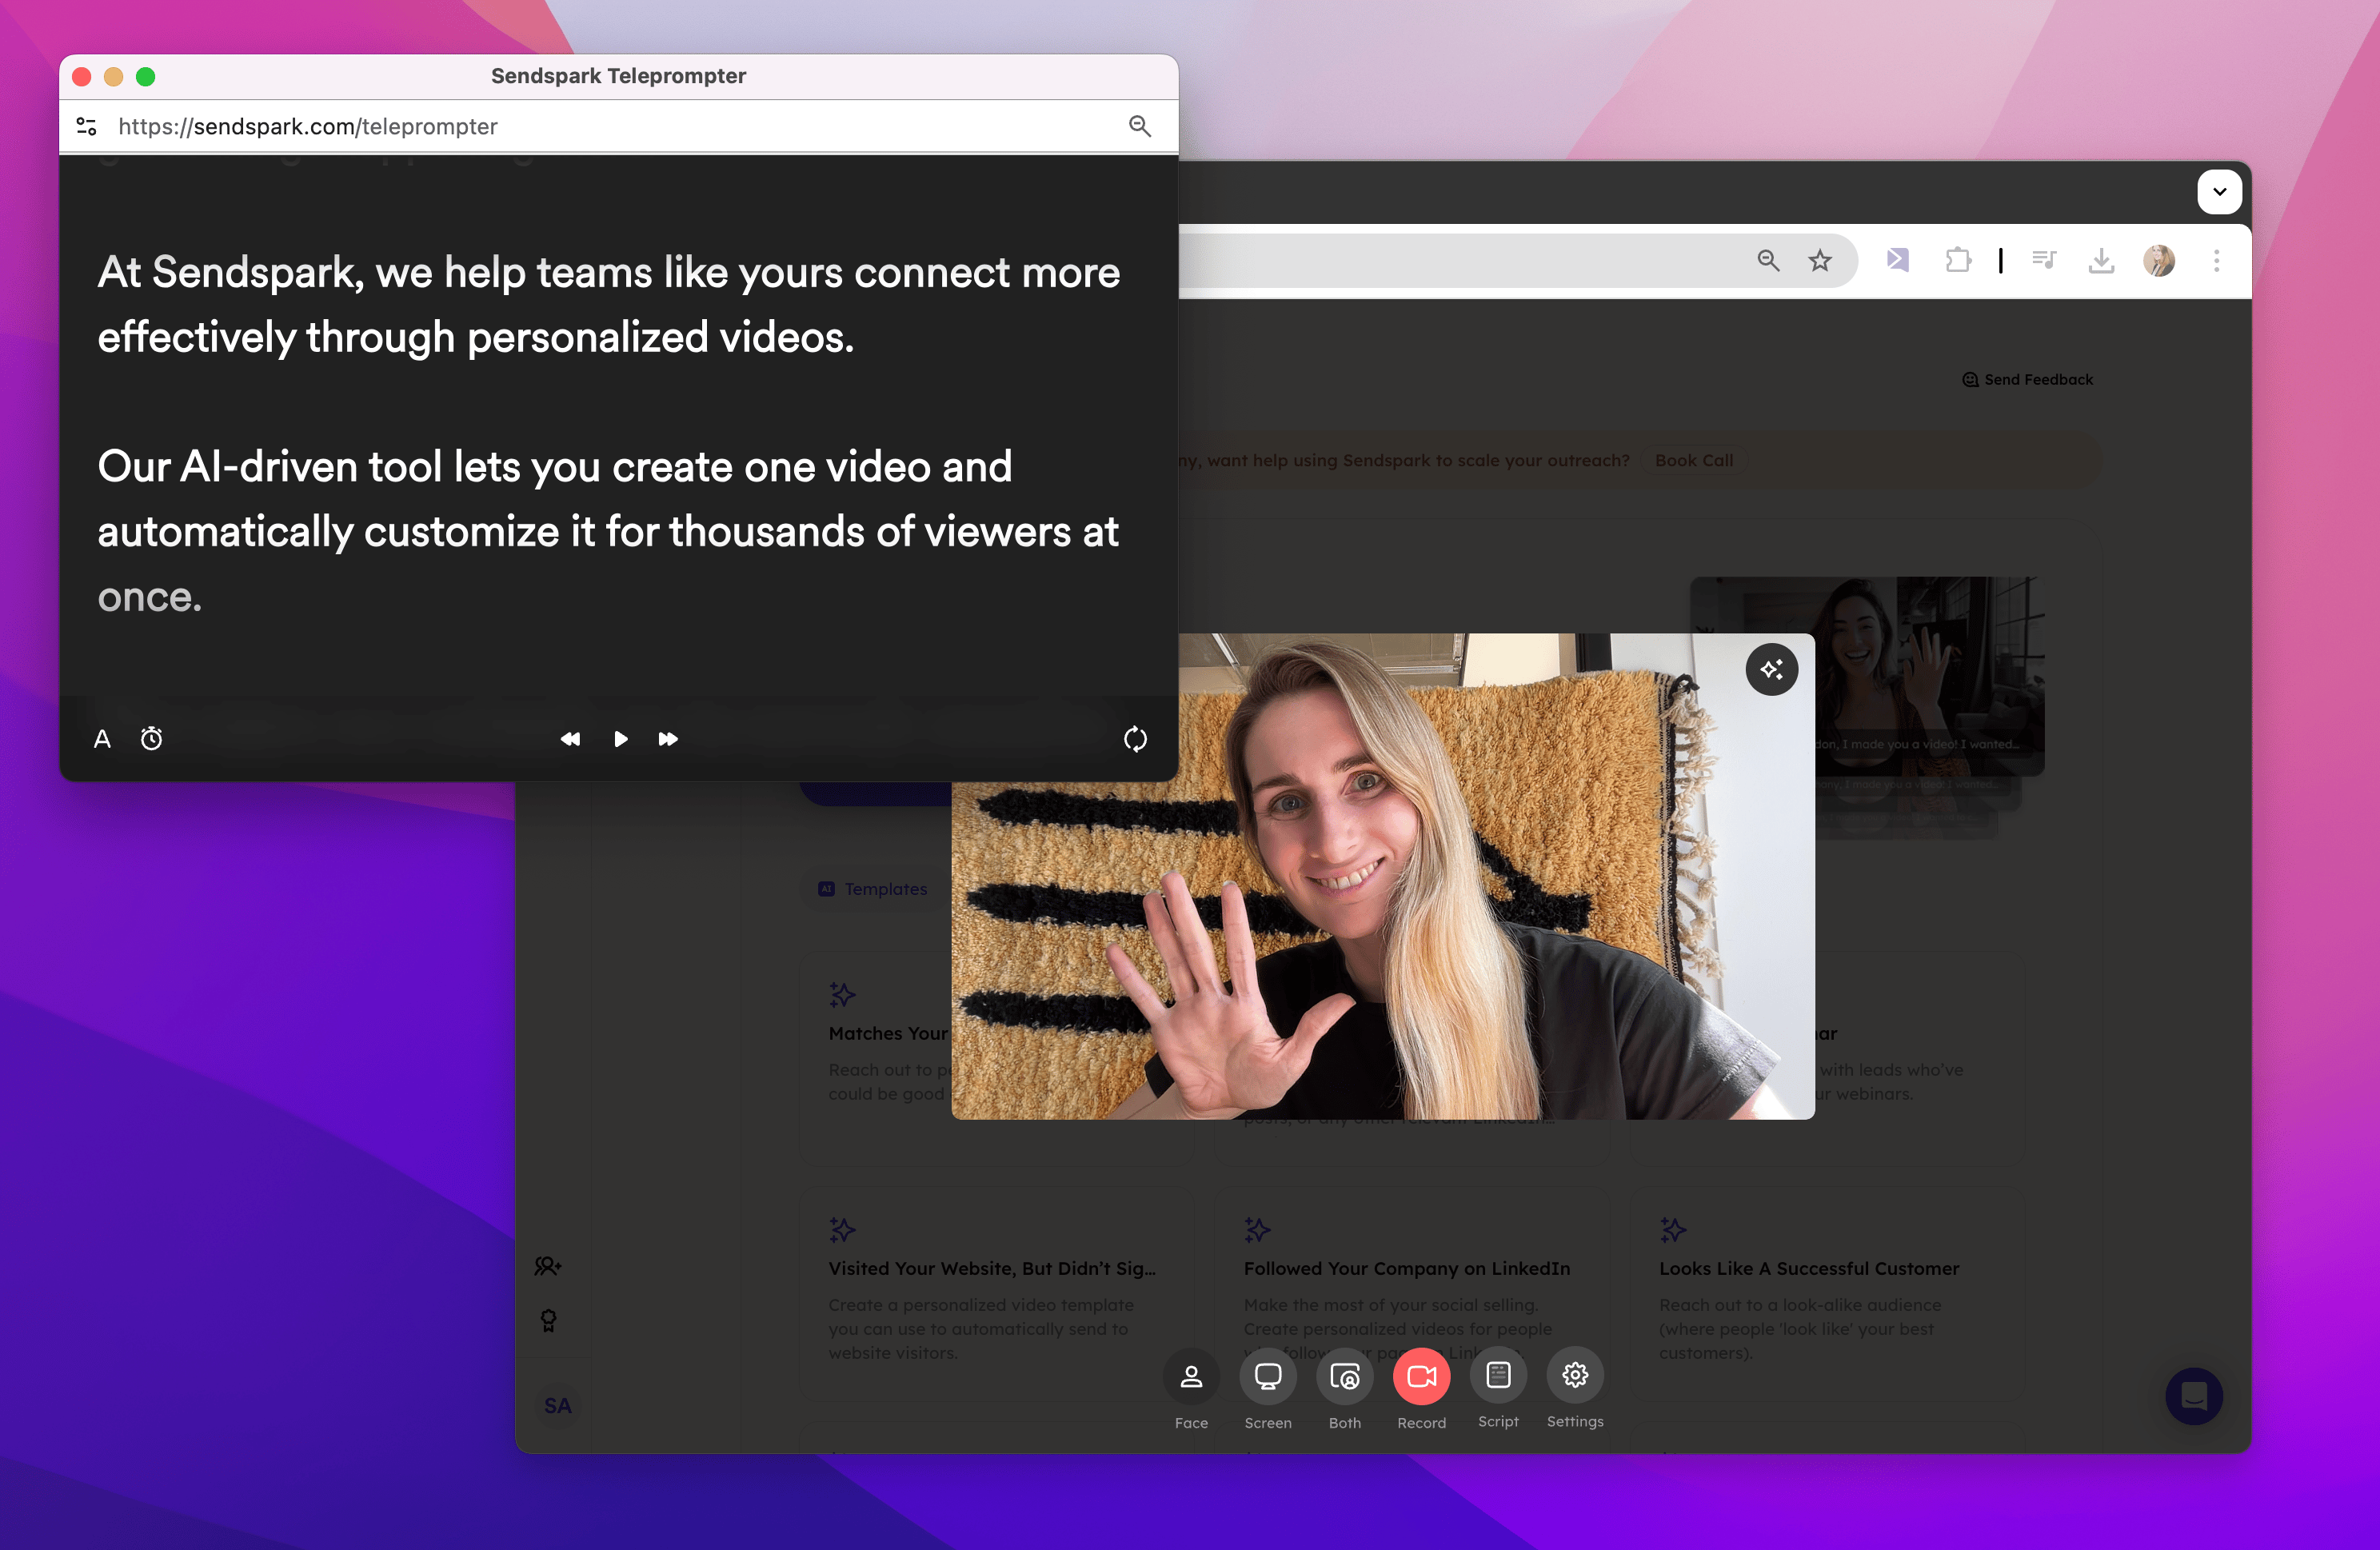This screenshot has height=1550, width=2380.
Task: Open the Sendspark extension icon in Chrome toolbar
Action: click(1897, 261)
